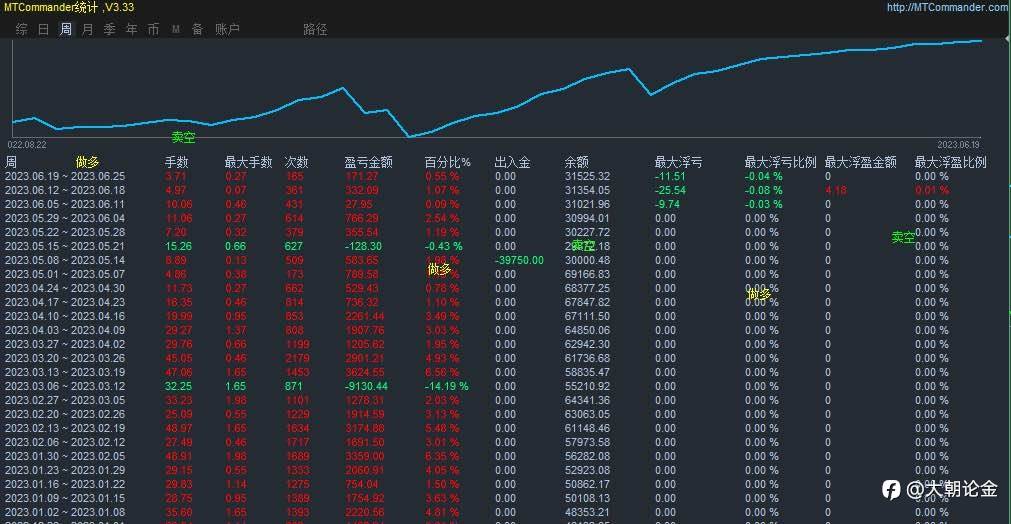Click max floating loss -25.54
The width and height of the screenshot is (1011, 524).
[671, 190]
